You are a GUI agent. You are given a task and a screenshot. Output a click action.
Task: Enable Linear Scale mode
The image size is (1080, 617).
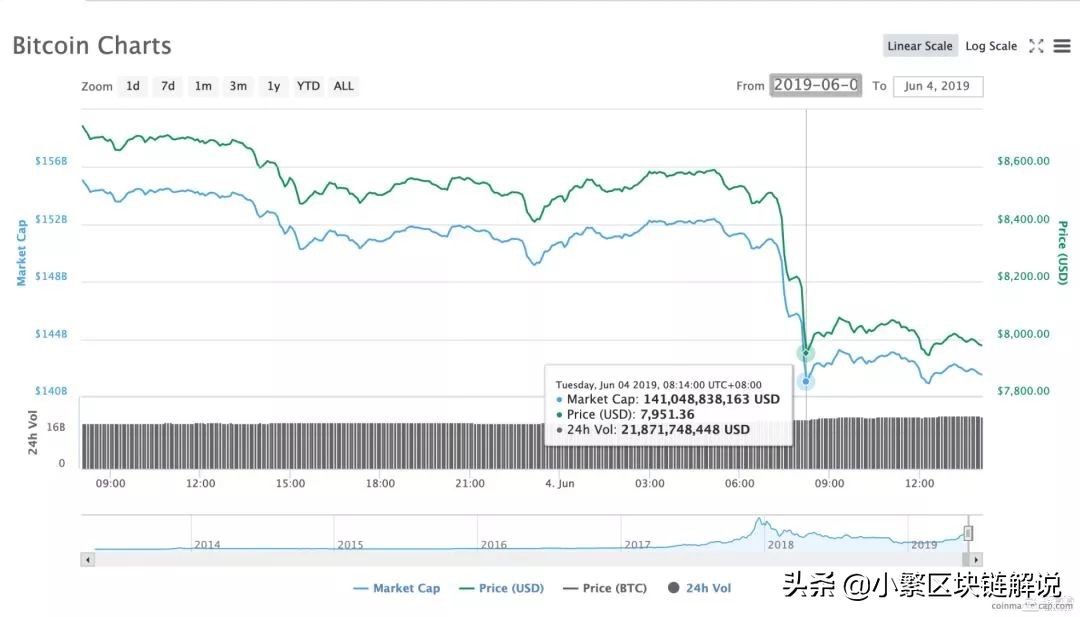tap(919, 45)
